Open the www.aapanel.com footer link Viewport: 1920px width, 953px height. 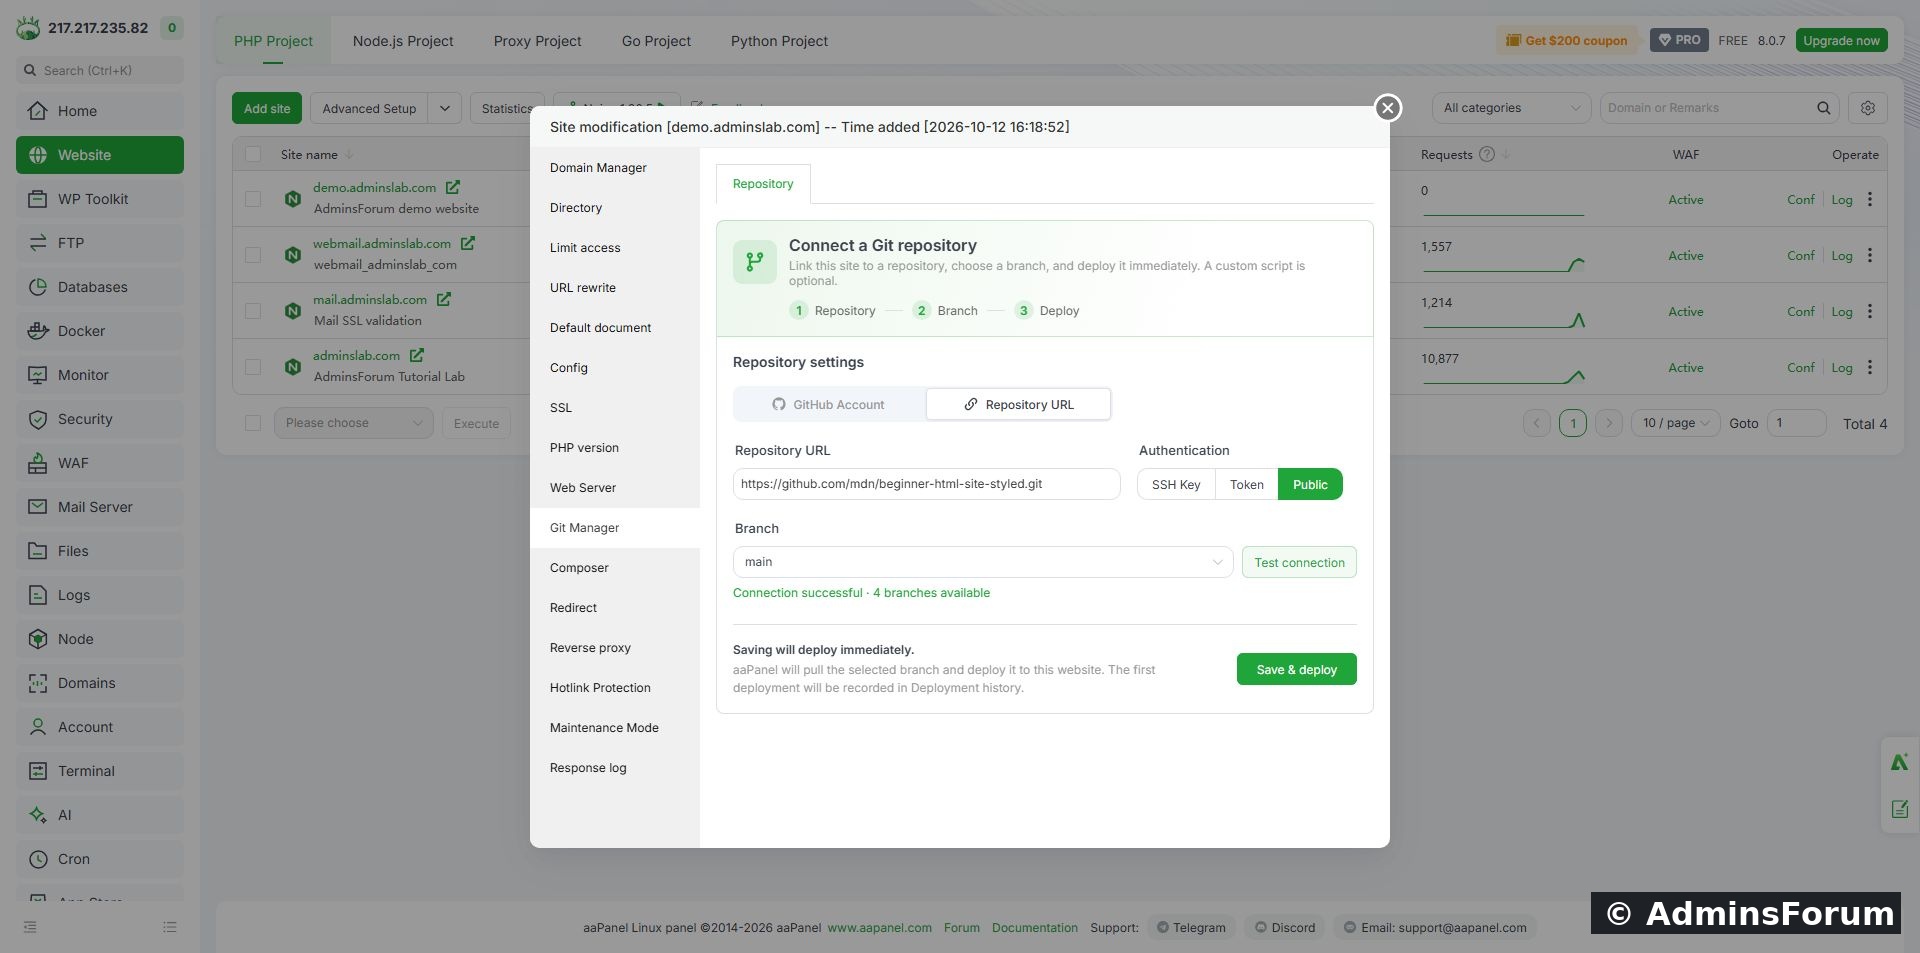click(879, 927)
